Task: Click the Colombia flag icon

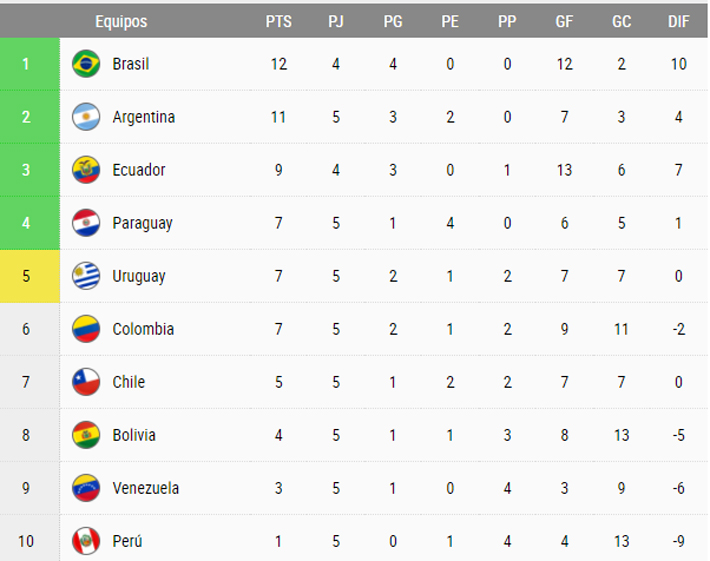Action: point(86,329)
